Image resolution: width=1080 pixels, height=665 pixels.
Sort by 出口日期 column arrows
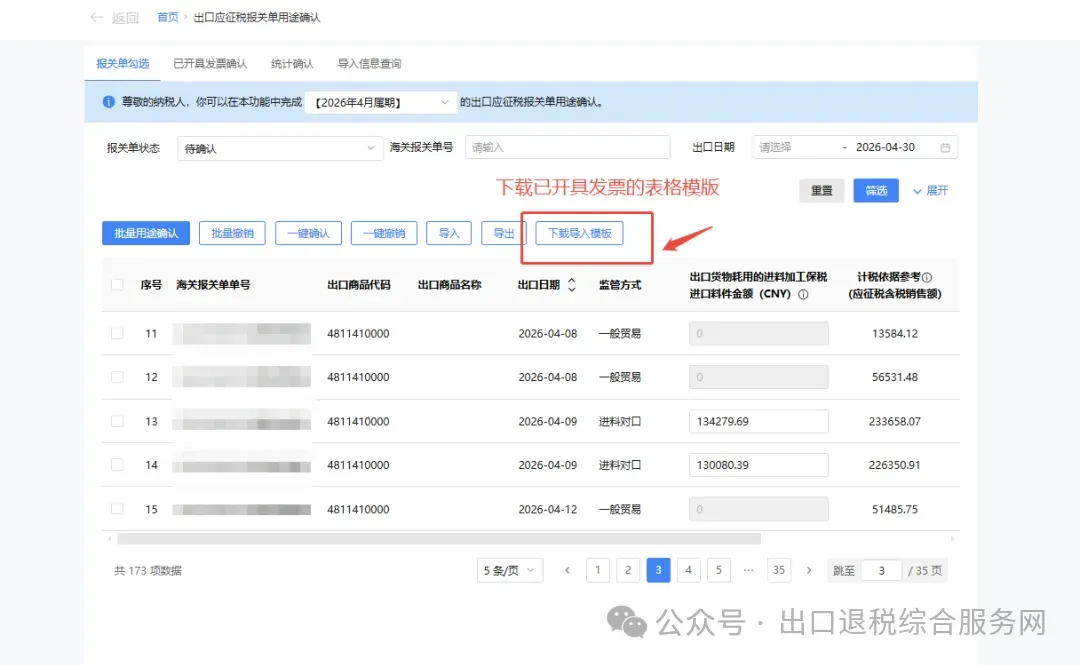(572, 285)
